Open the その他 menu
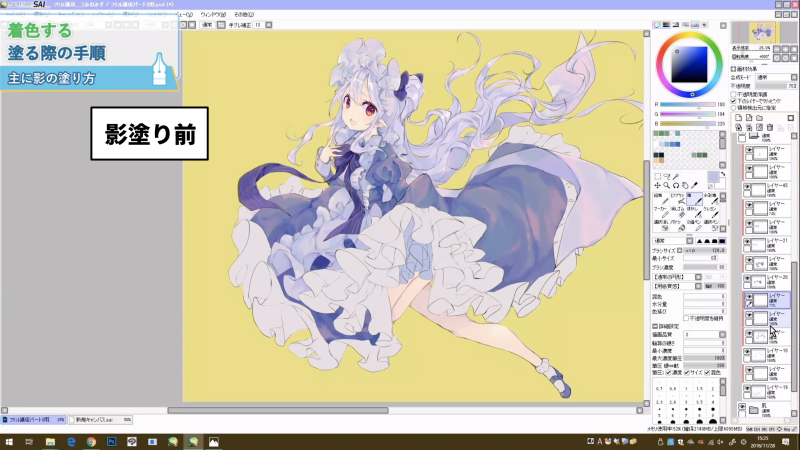The height and width of the screenshot is (450, 800). pyautogui.click(x=244, y=15)
